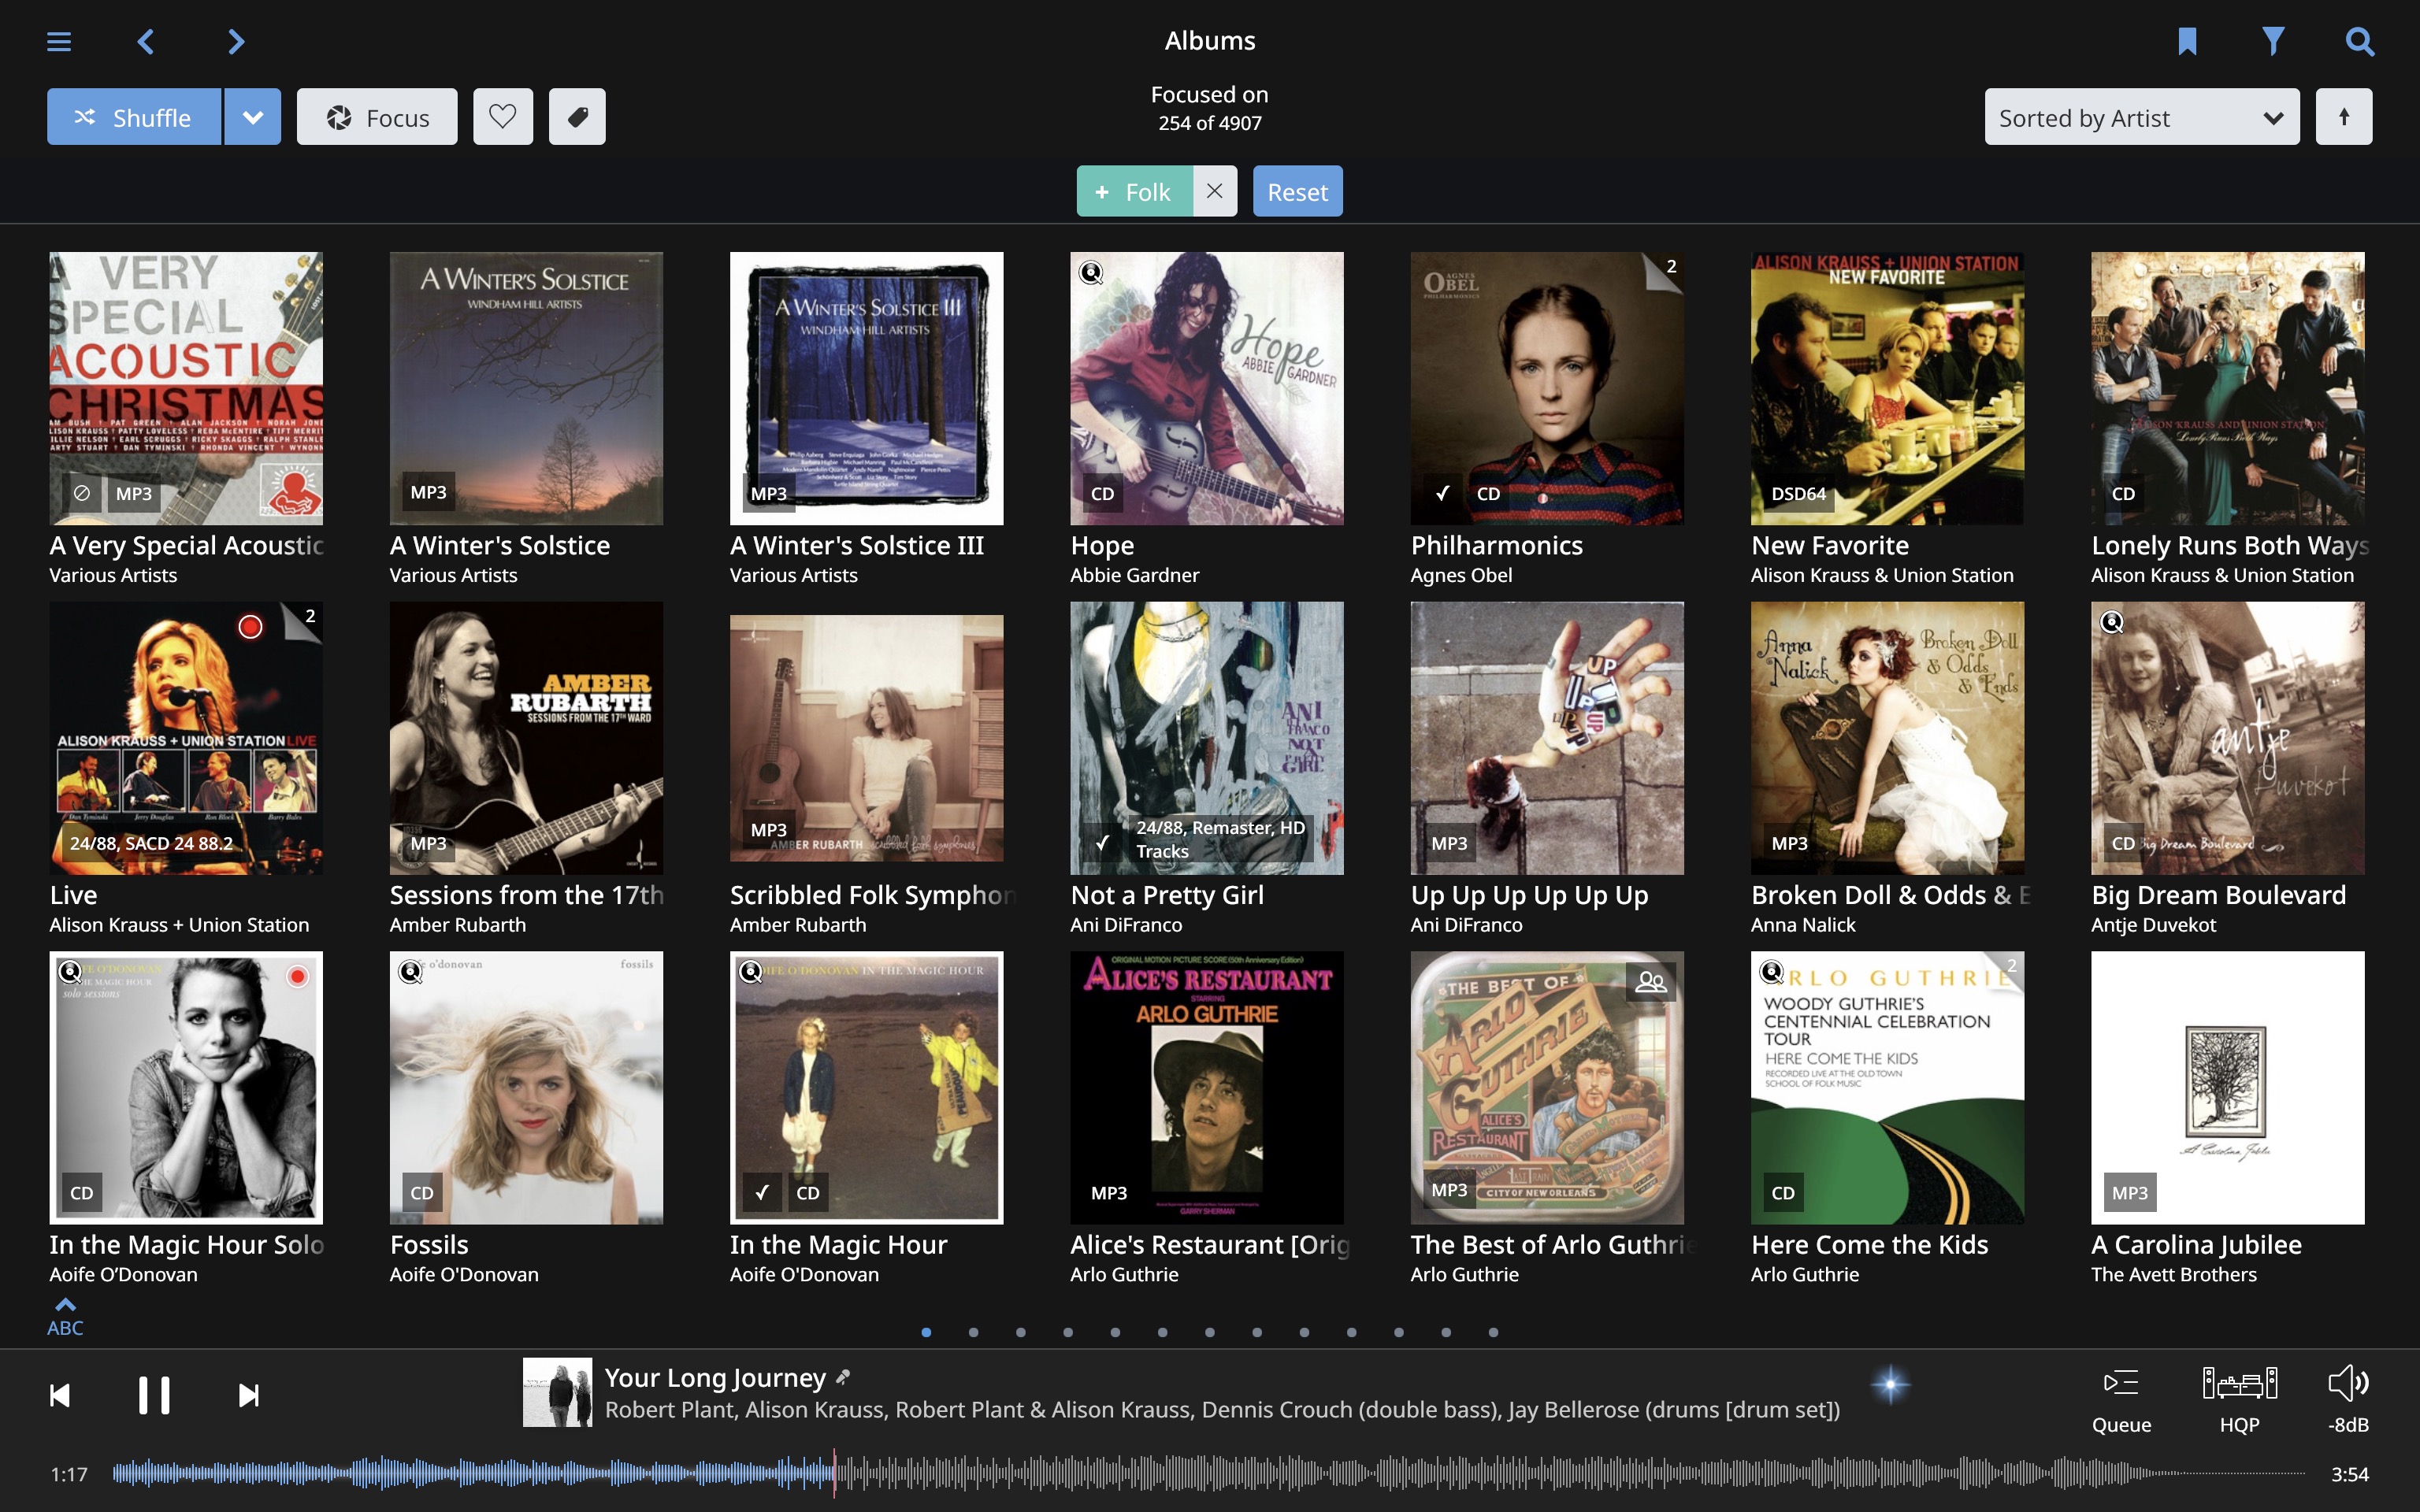Open the Queue

(2121, 1399)
